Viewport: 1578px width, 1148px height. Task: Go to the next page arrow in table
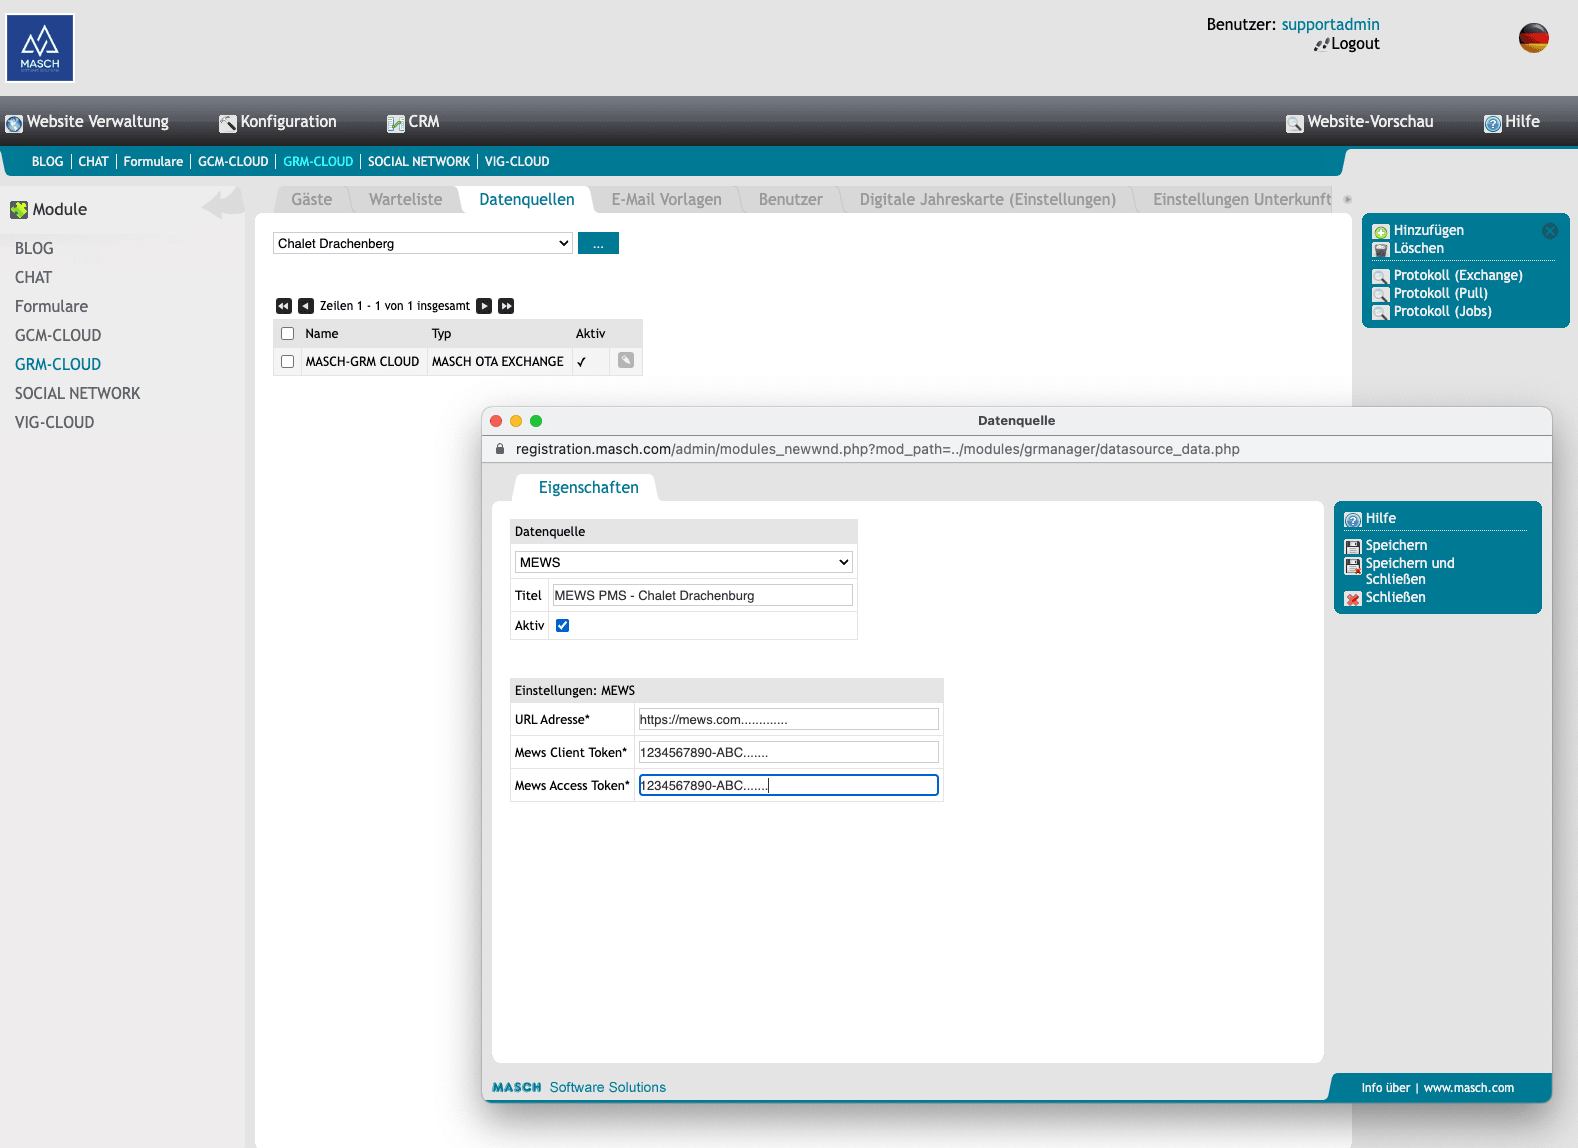(x=484, y=306)
